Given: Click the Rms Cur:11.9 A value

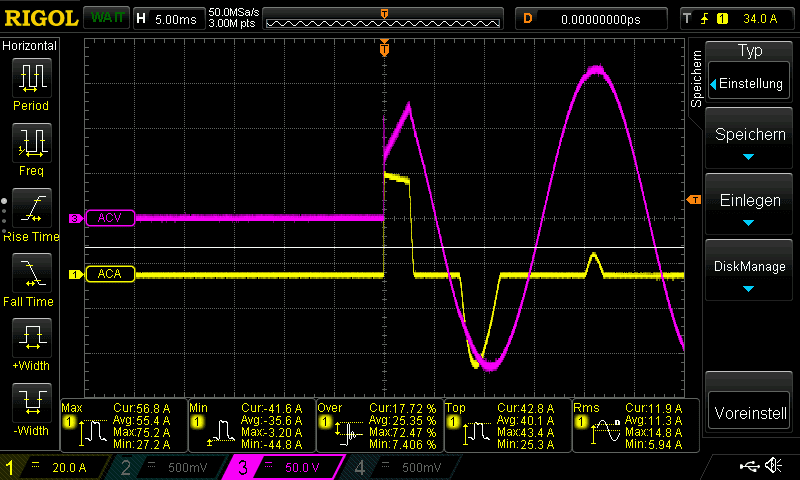Looking at the screenshot, I should (x=654, y=409).
